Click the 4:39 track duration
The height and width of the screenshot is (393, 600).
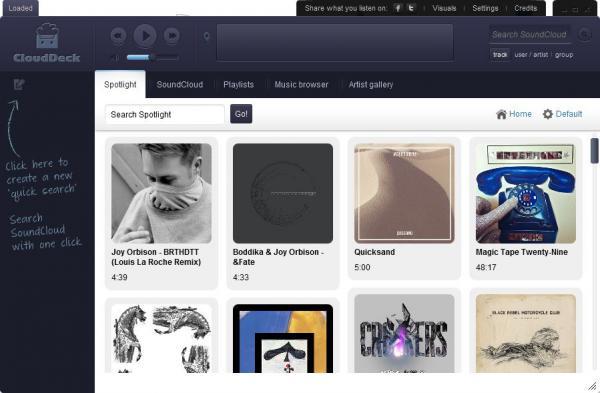(x=119, y=277)
